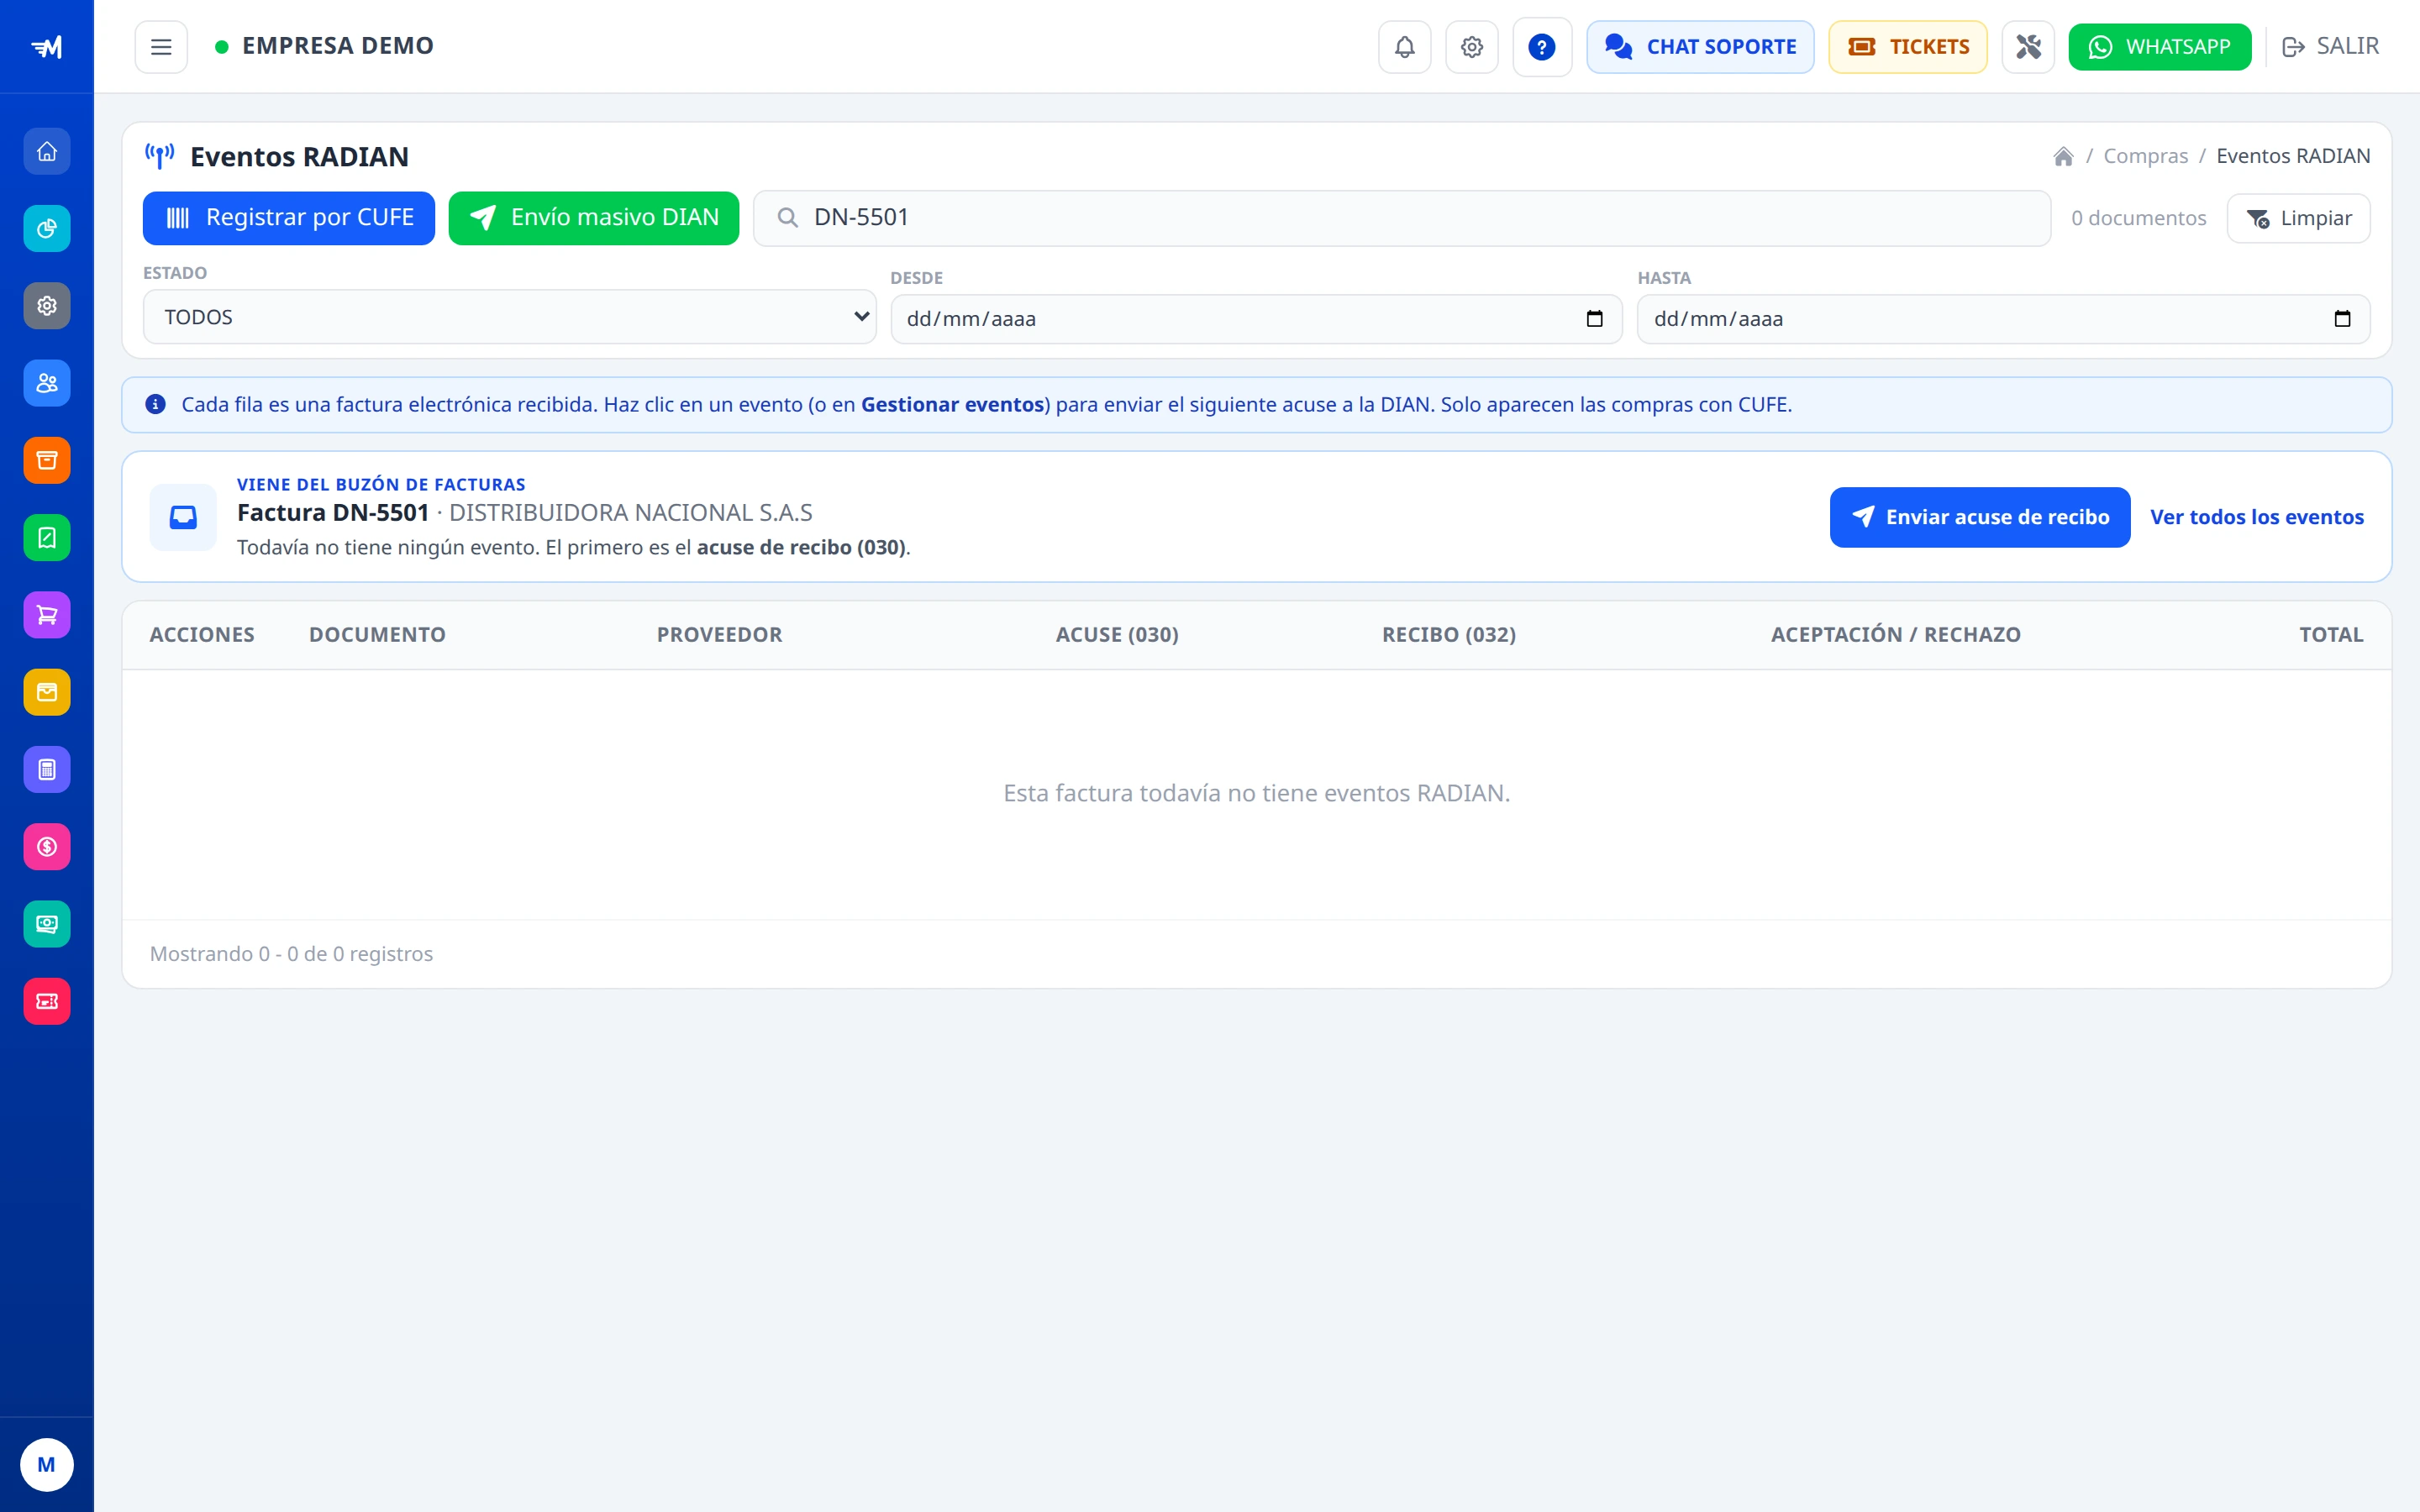Screen dimensions: 2420x1512
Task: Open the tools wrench icon in header
Action: [x=2028, y=47]
